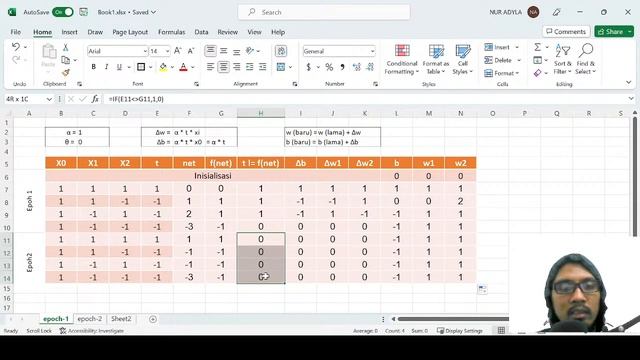Click the Normal view icon in status bar
The image size is (640, 360).
tap(501, 330)
